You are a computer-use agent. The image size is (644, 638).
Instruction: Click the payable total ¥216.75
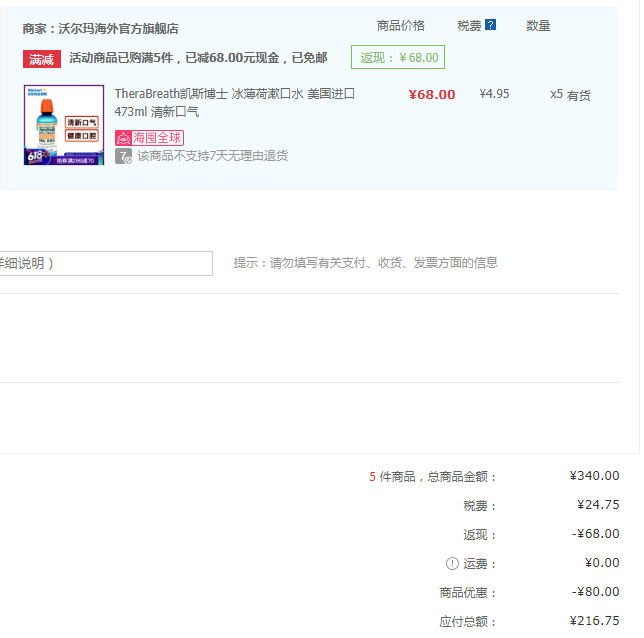pyautogui.click(x=594, y=621)
